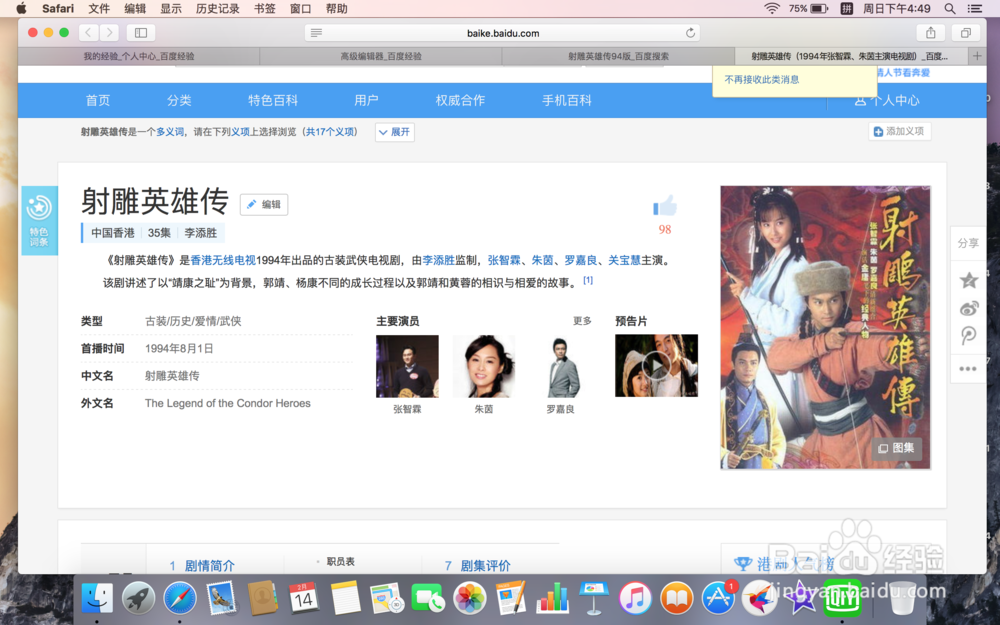Open Calendar in the Dock

pyautogui.click(x=304, y=598)
